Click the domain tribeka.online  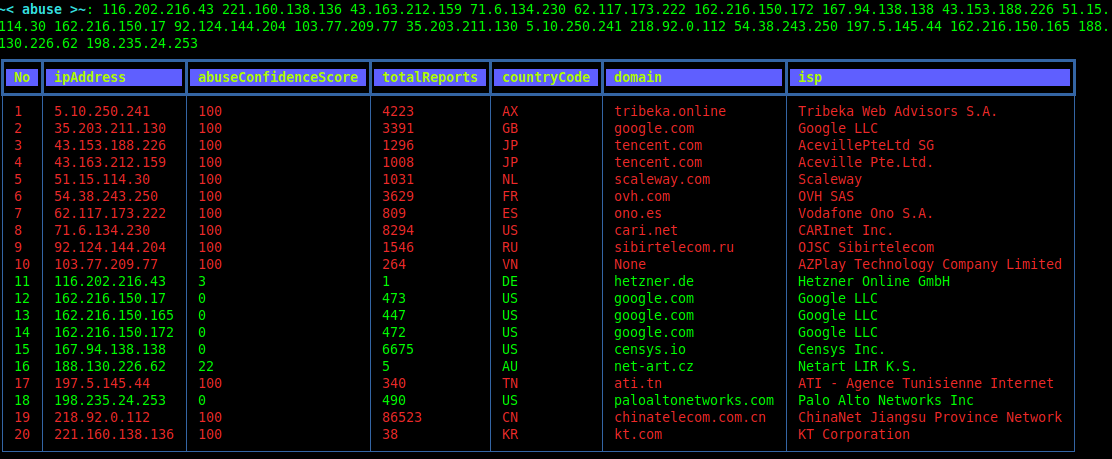point(670,111)
